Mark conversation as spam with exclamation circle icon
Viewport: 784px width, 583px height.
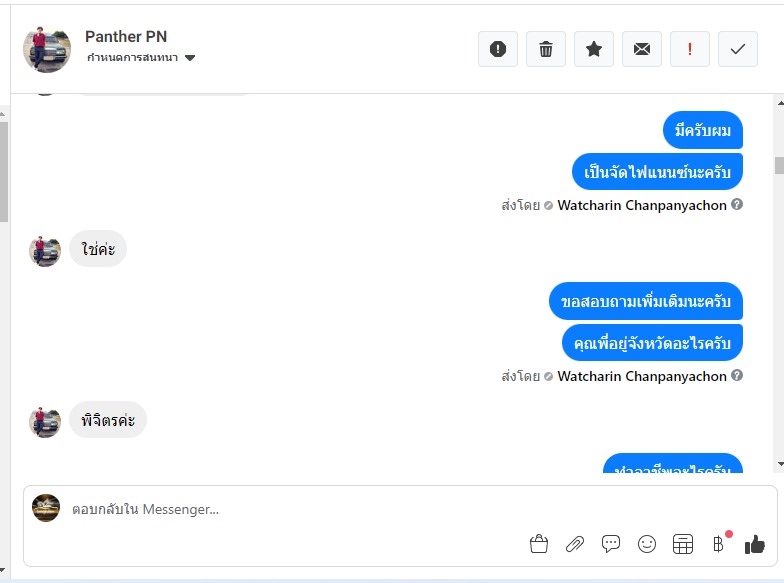[498, 49]
